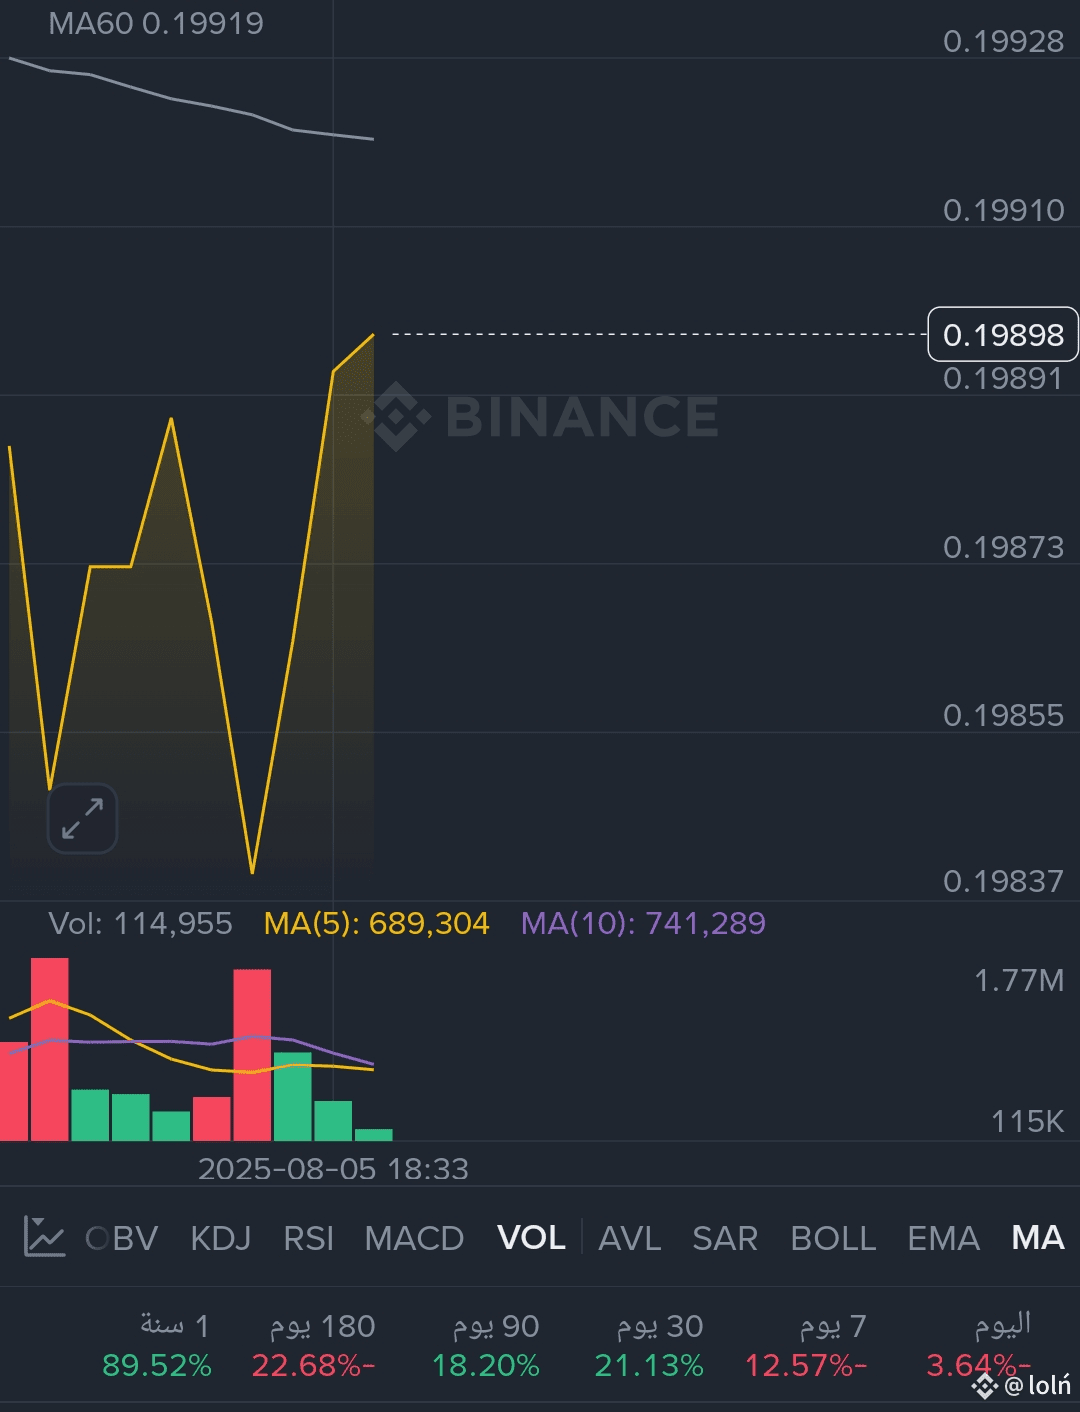Select the EMA overlay
This screenshot has width=1080, height=1412.
943,1238
